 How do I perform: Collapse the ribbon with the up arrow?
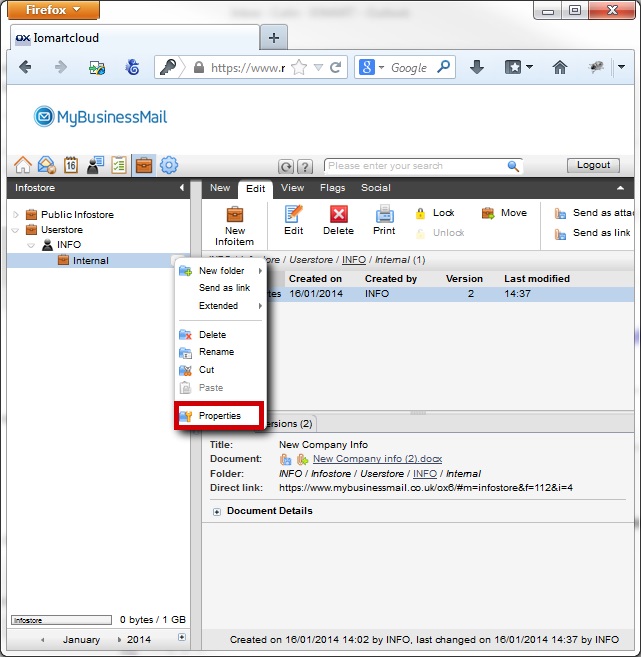click(620, 188)
